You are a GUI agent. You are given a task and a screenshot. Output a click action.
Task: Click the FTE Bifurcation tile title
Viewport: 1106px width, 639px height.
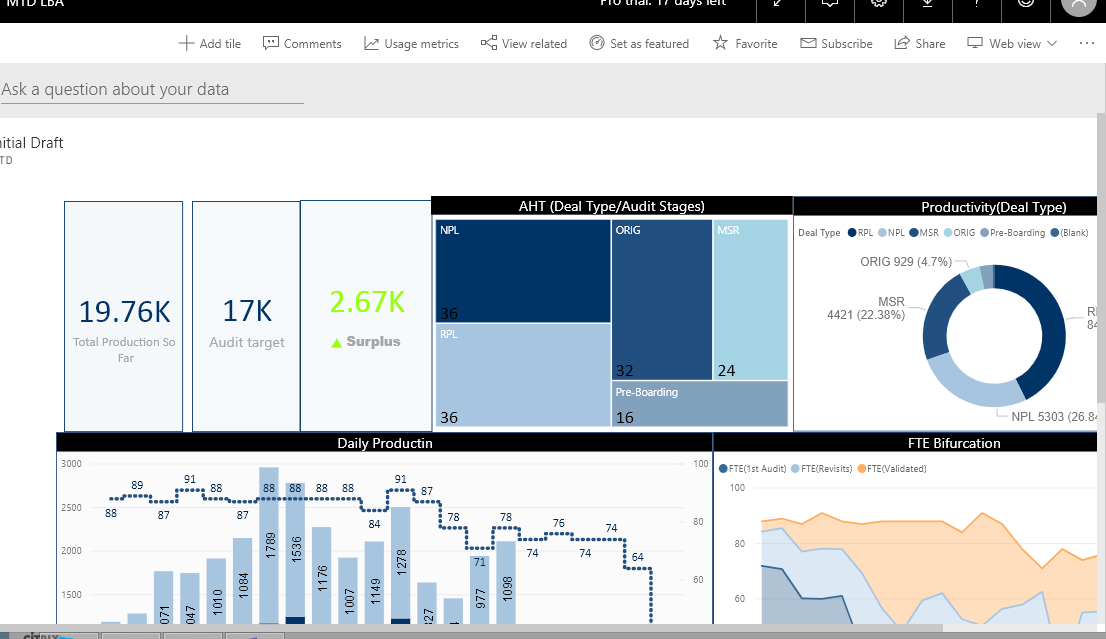(x=954, y=443)
